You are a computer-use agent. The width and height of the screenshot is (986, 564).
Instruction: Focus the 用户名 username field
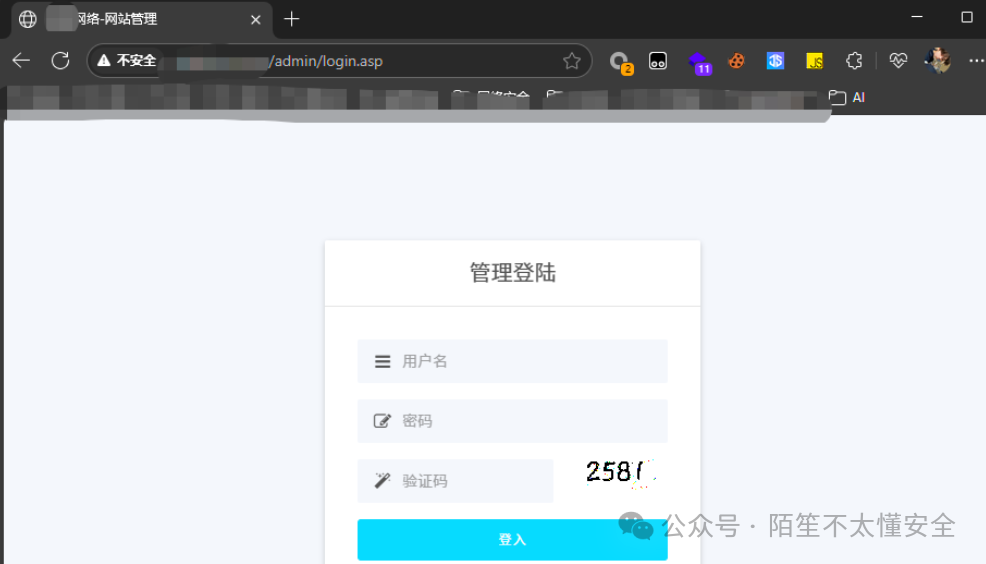point(512,361)
